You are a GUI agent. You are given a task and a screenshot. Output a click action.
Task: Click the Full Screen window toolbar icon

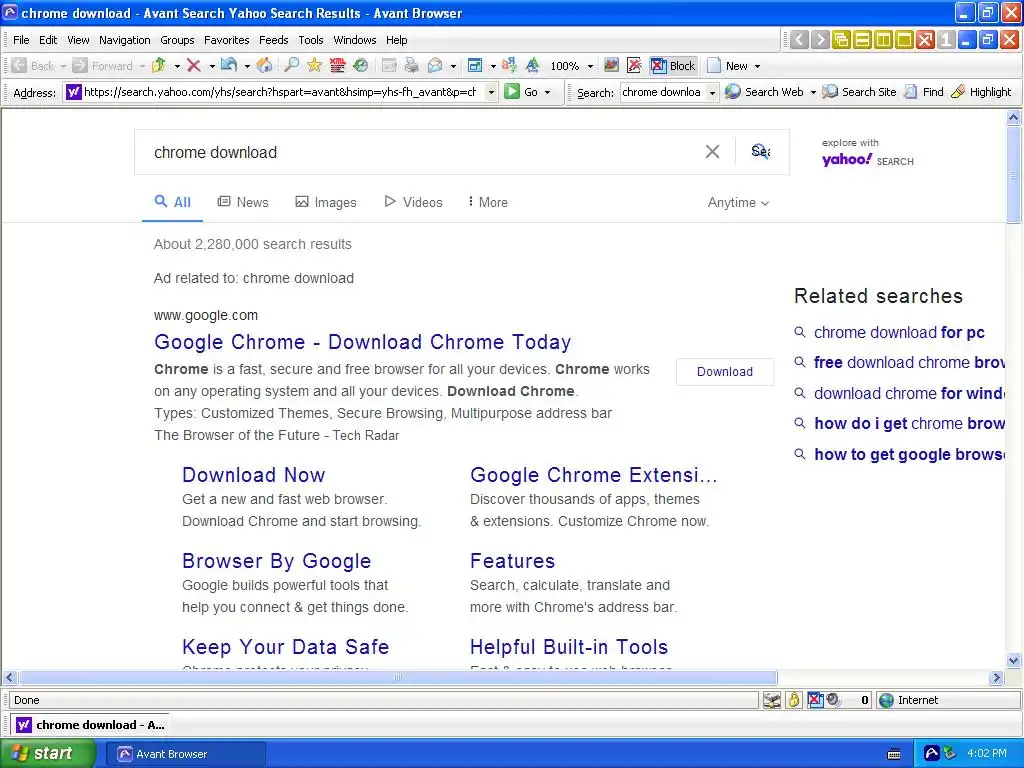pyautogui.click(x=475, y=65)
